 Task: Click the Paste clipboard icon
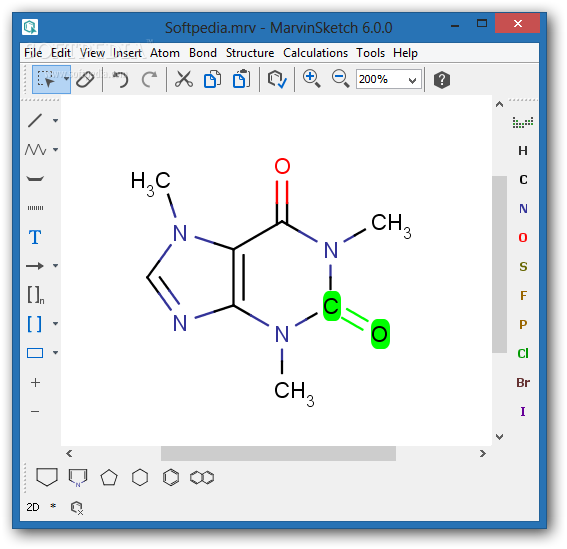(241, 79)
